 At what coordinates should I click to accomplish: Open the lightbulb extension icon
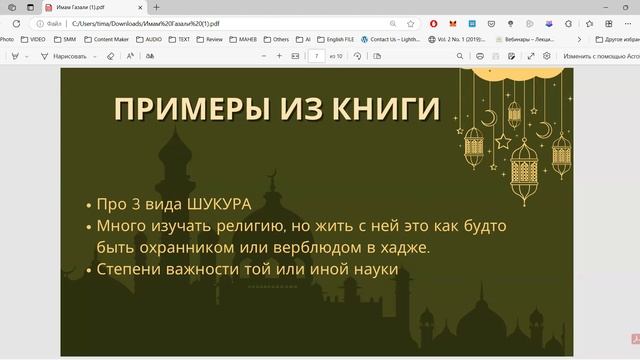510,24
